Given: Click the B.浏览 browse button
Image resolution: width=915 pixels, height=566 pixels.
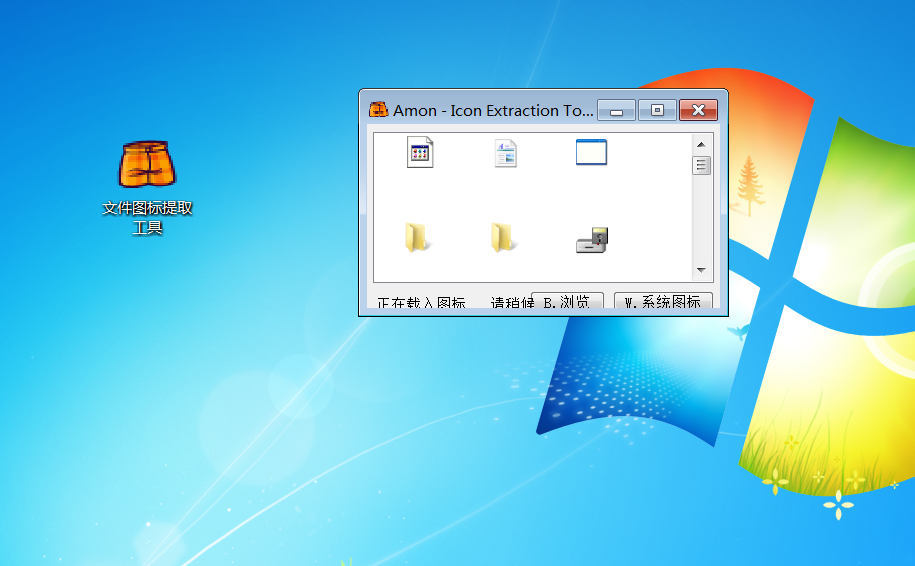Looking at the screenshot, I should pyautogui.click(x=567, y=301).
